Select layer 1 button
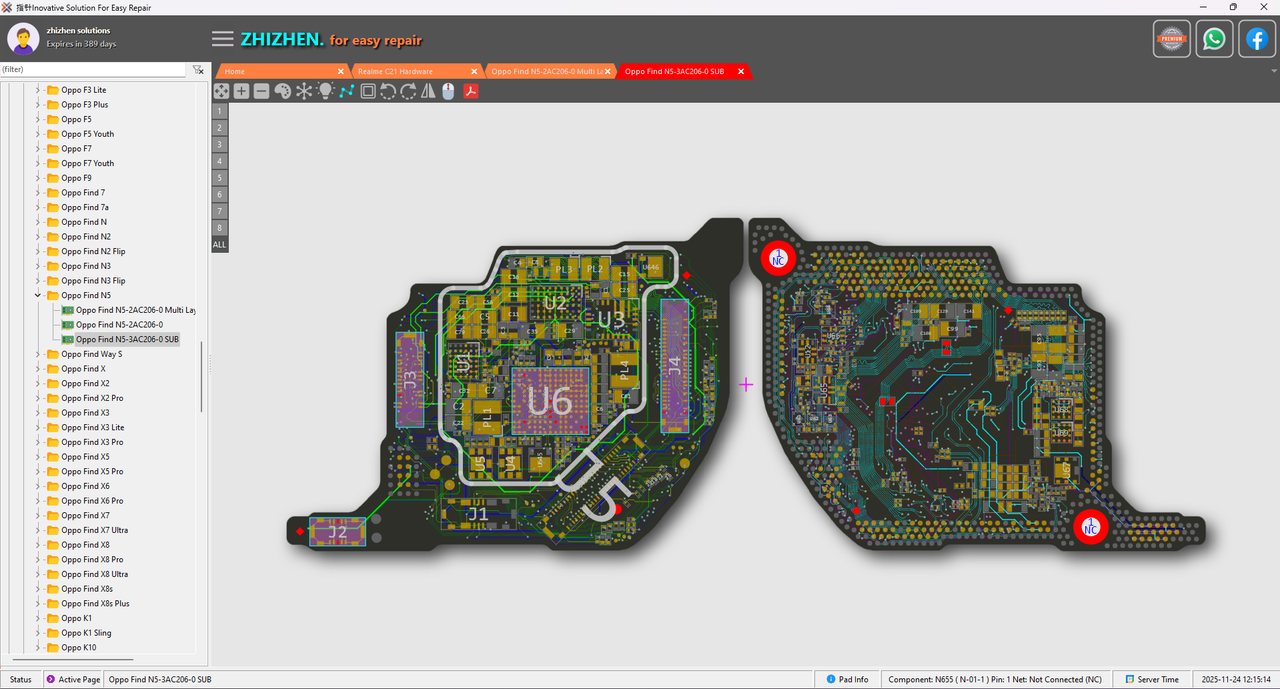Screen dimensions: 1280x689 (220, 110)
